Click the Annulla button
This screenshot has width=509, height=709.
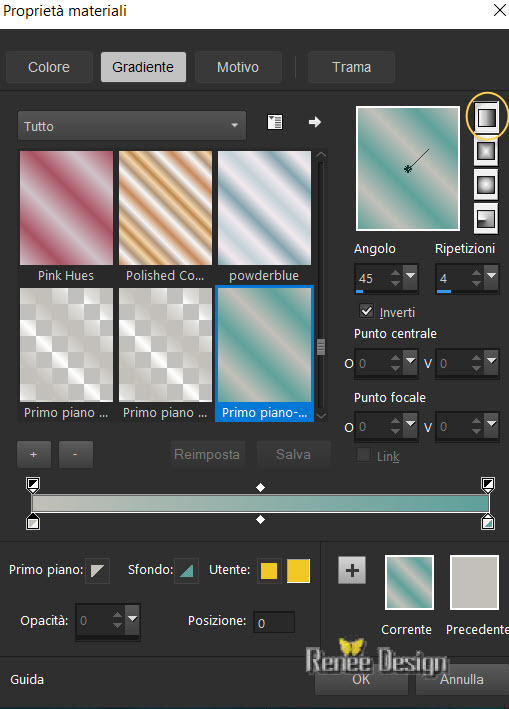click(x=462, y=679)
